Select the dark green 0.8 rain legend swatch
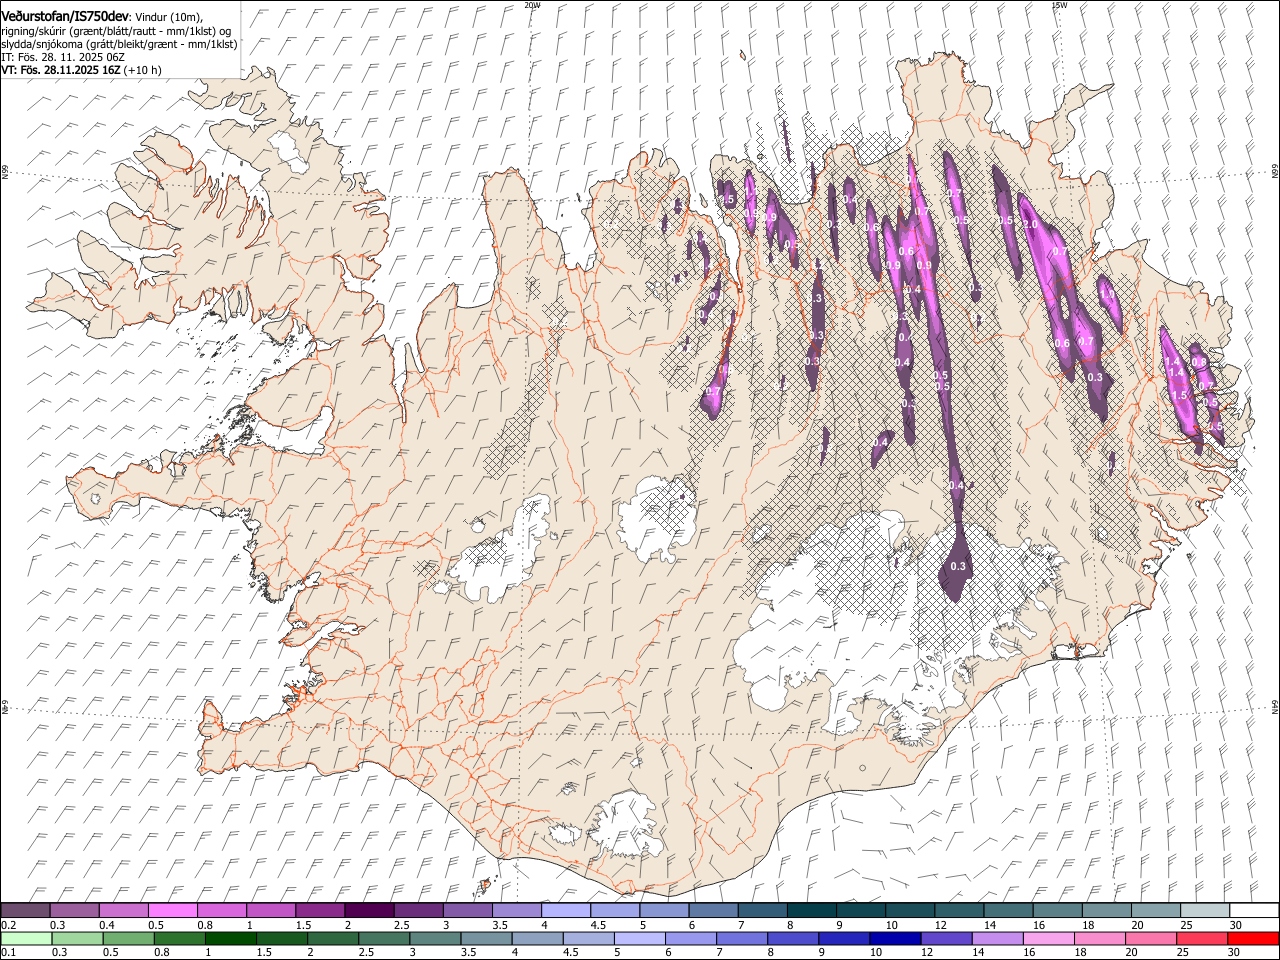The image size is (1280, 960). [179, 939]
